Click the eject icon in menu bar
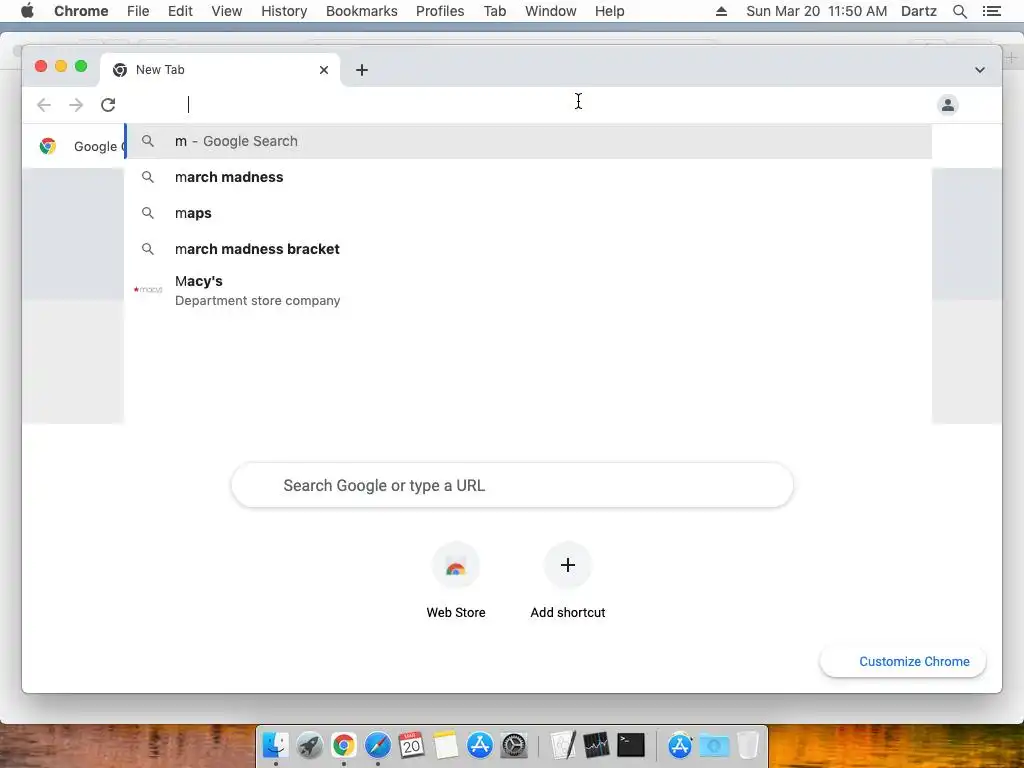The image size is (1024, 768). 721,11
